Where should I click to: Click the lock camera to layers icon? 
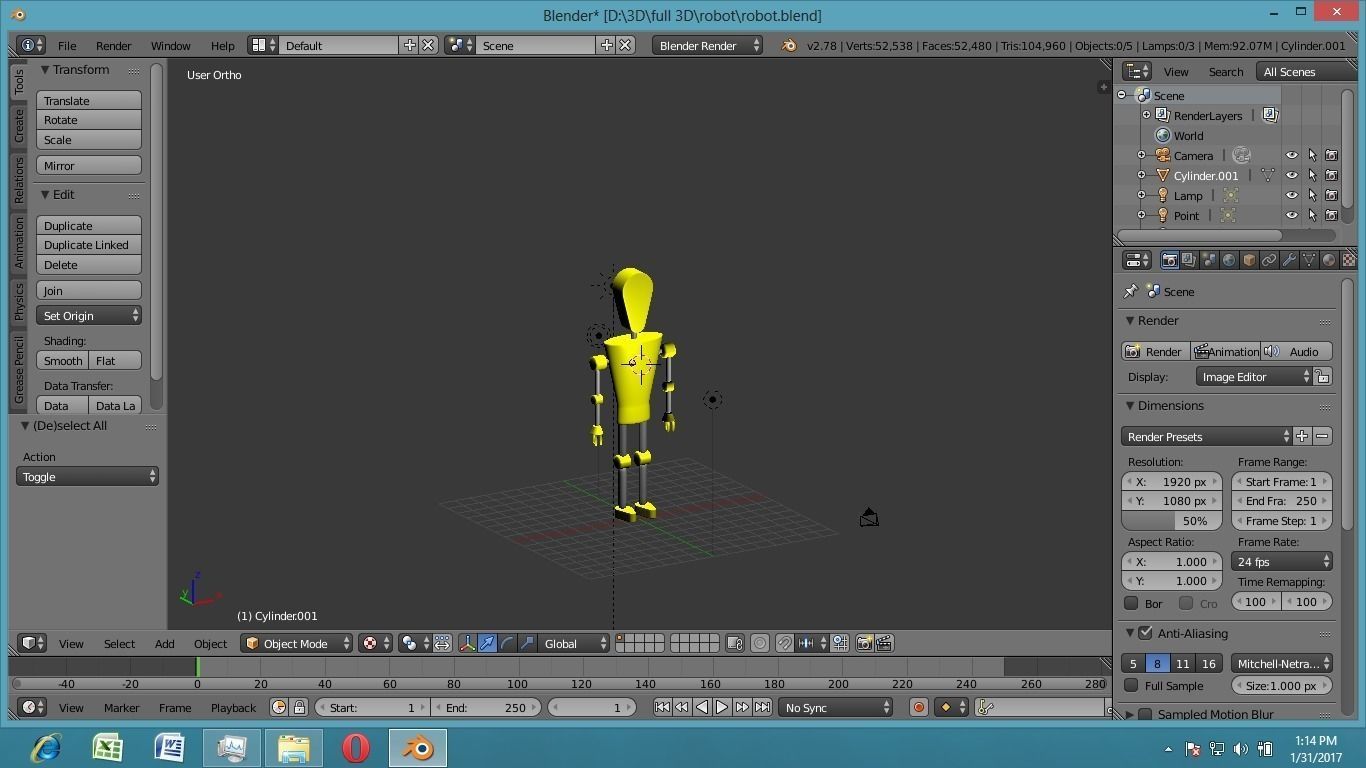(735, 644)
